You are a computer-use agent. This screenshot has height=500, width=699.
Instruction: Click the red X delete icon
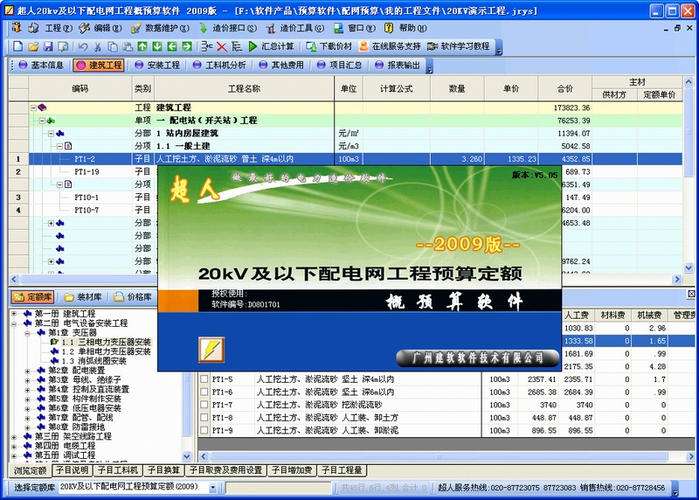[222, 46]
